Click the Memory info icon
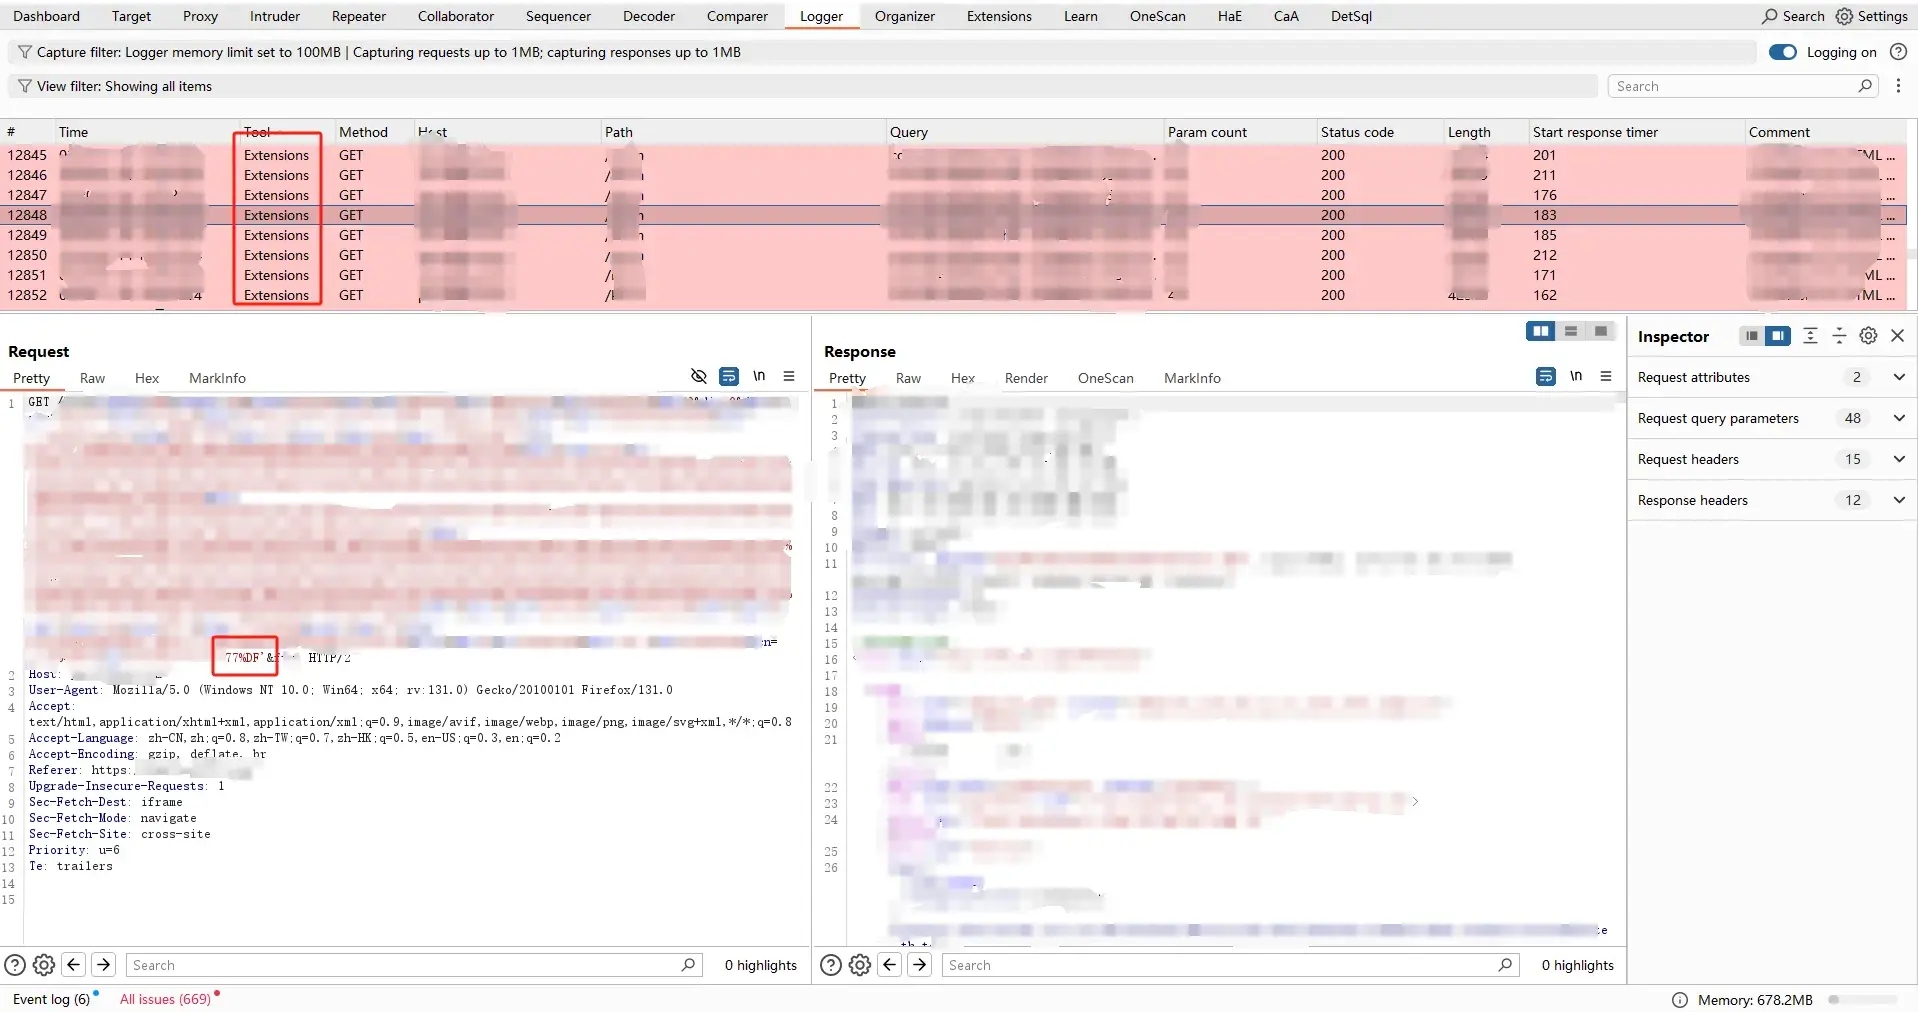Image resolution: width=1918 pixels, height=1012 pixels. tap(1680, 1000)
